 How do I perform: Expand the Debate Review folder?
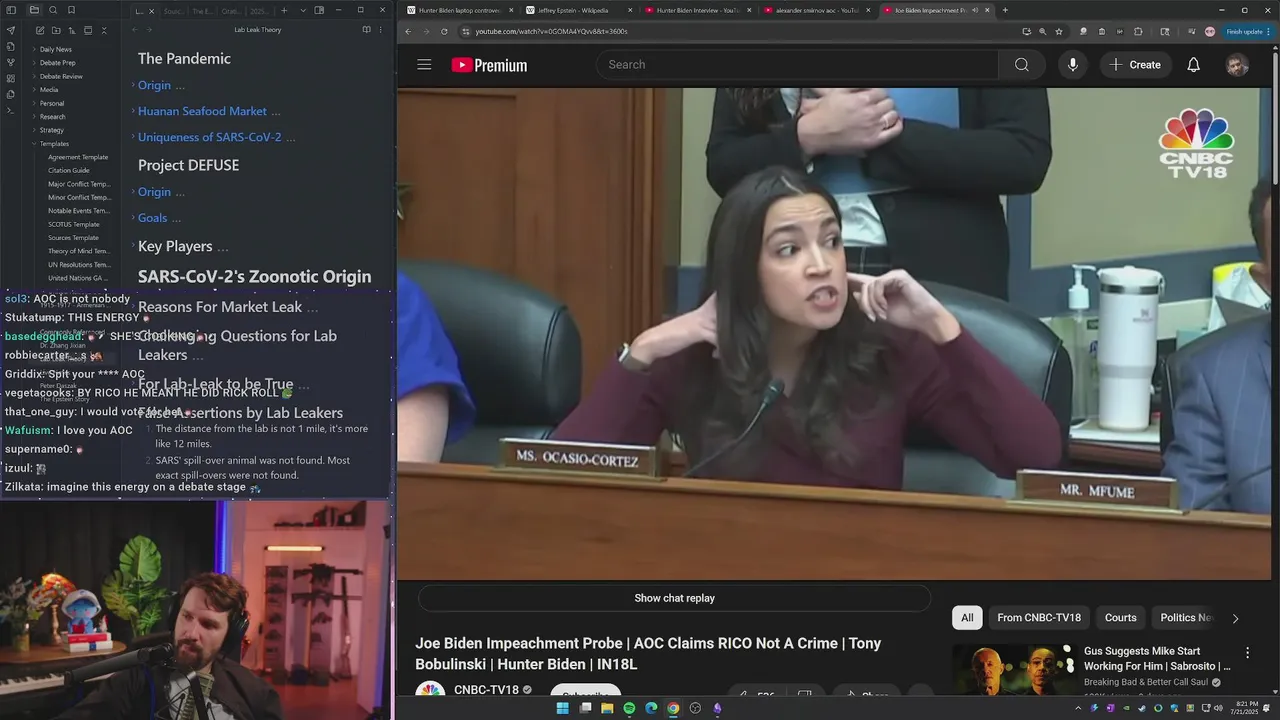point(61,76)
